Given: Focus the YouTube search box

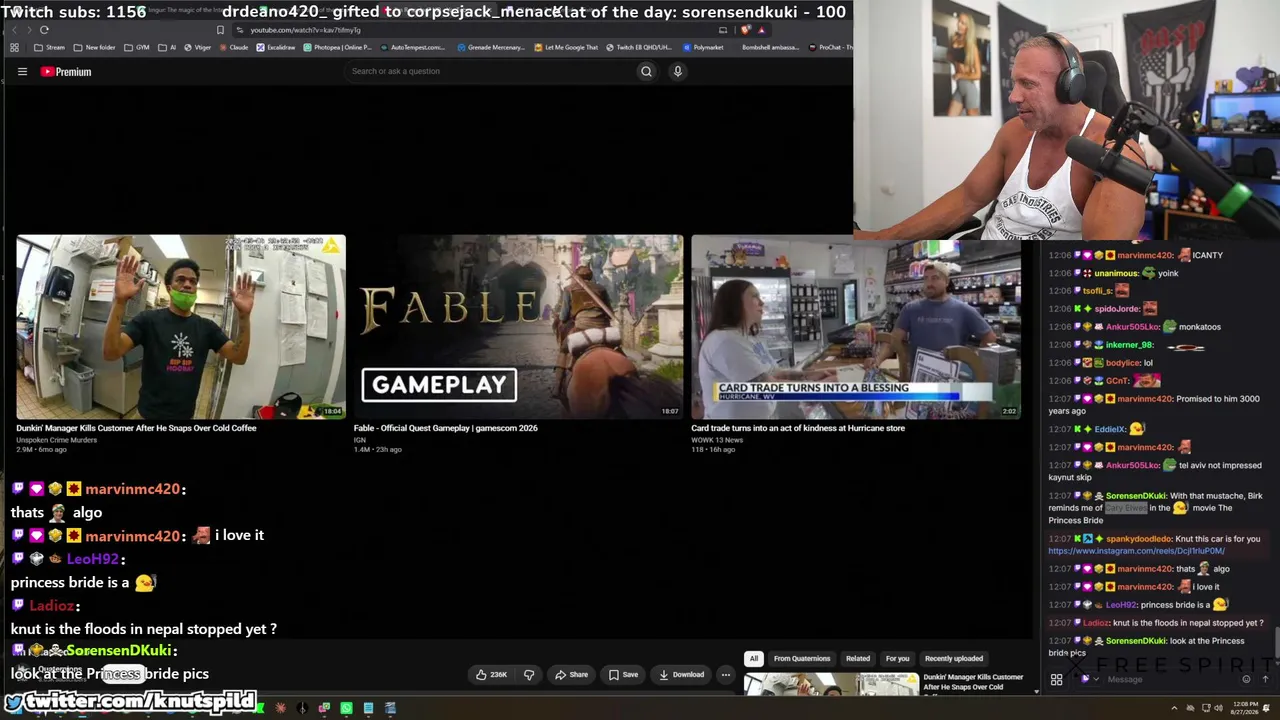Looking at the screenshot, I should point(490,71).
